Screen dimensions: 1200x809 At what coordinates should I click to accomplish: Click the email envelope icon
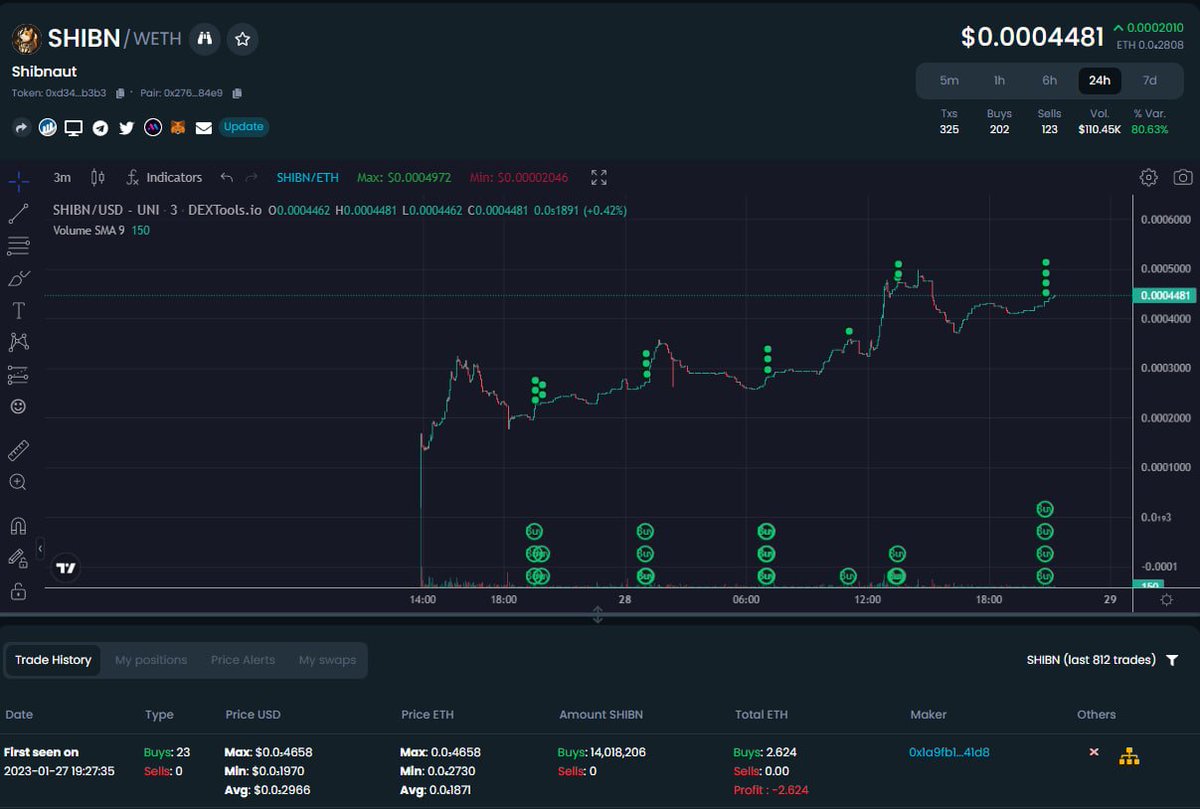[x=204, y=127]
